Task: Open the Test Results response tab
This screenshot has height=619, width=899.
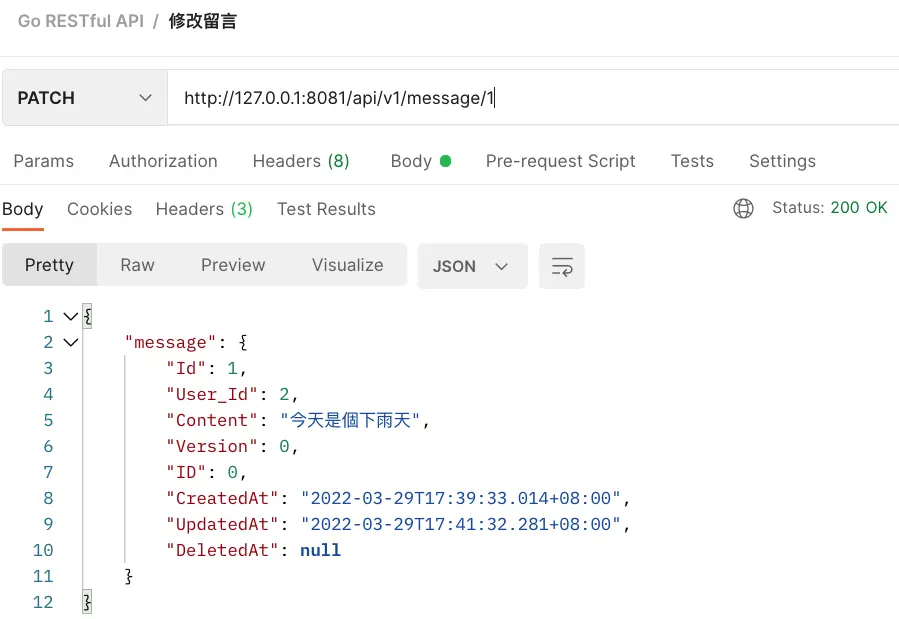Action: (x=326, y=209)
